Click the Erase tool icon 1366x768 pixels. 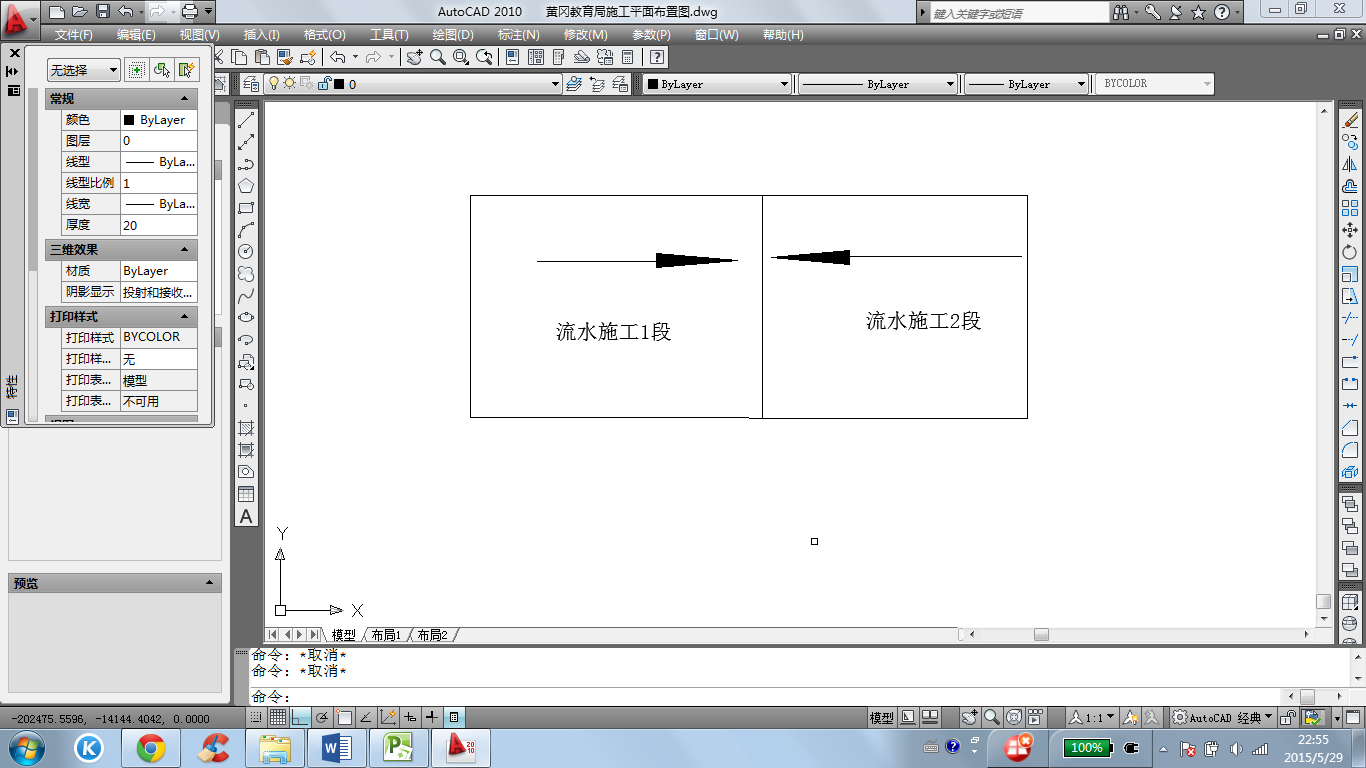(x=1351, y=120)
